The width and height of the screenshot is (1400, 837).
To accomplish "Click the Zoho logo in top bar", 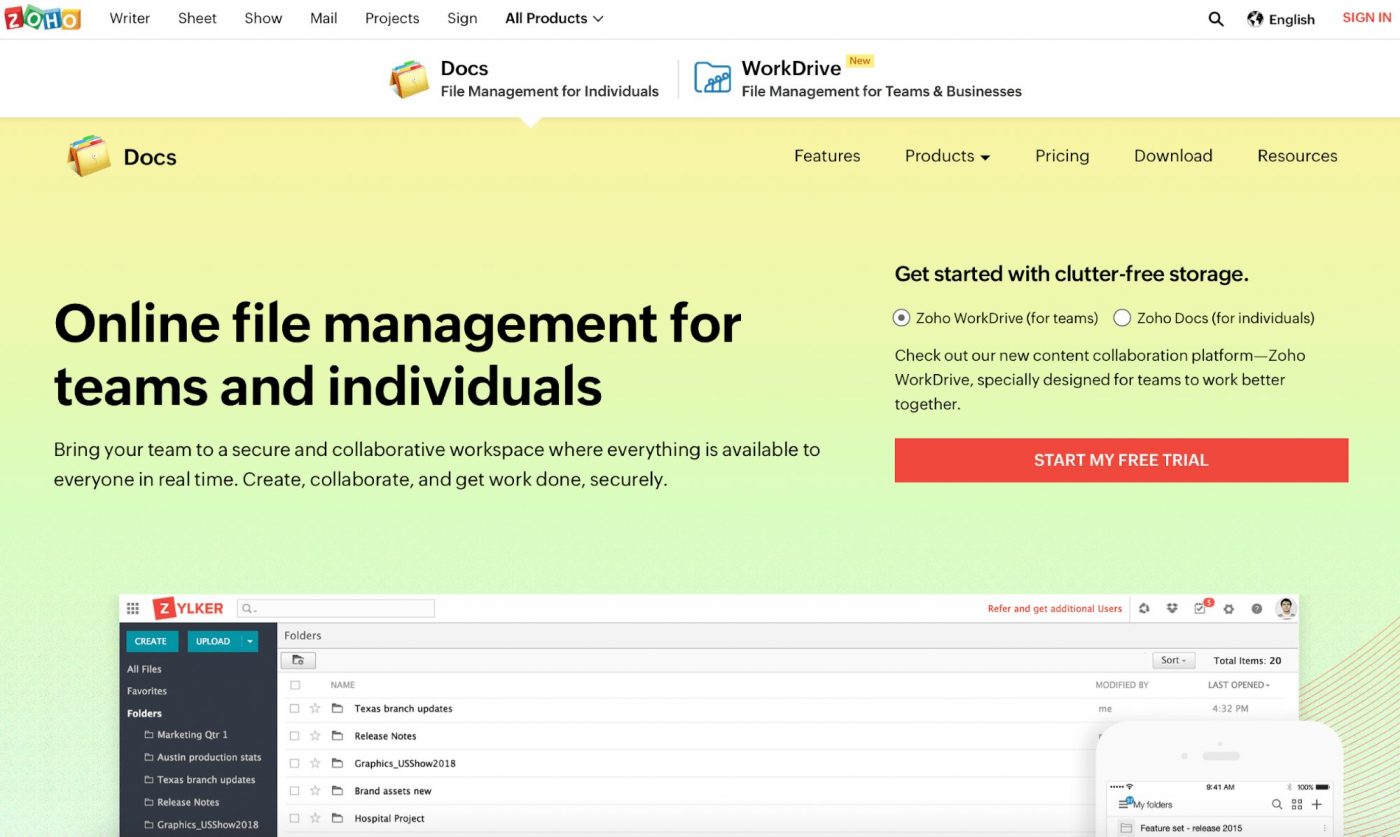I will click(x=42, y=18).
